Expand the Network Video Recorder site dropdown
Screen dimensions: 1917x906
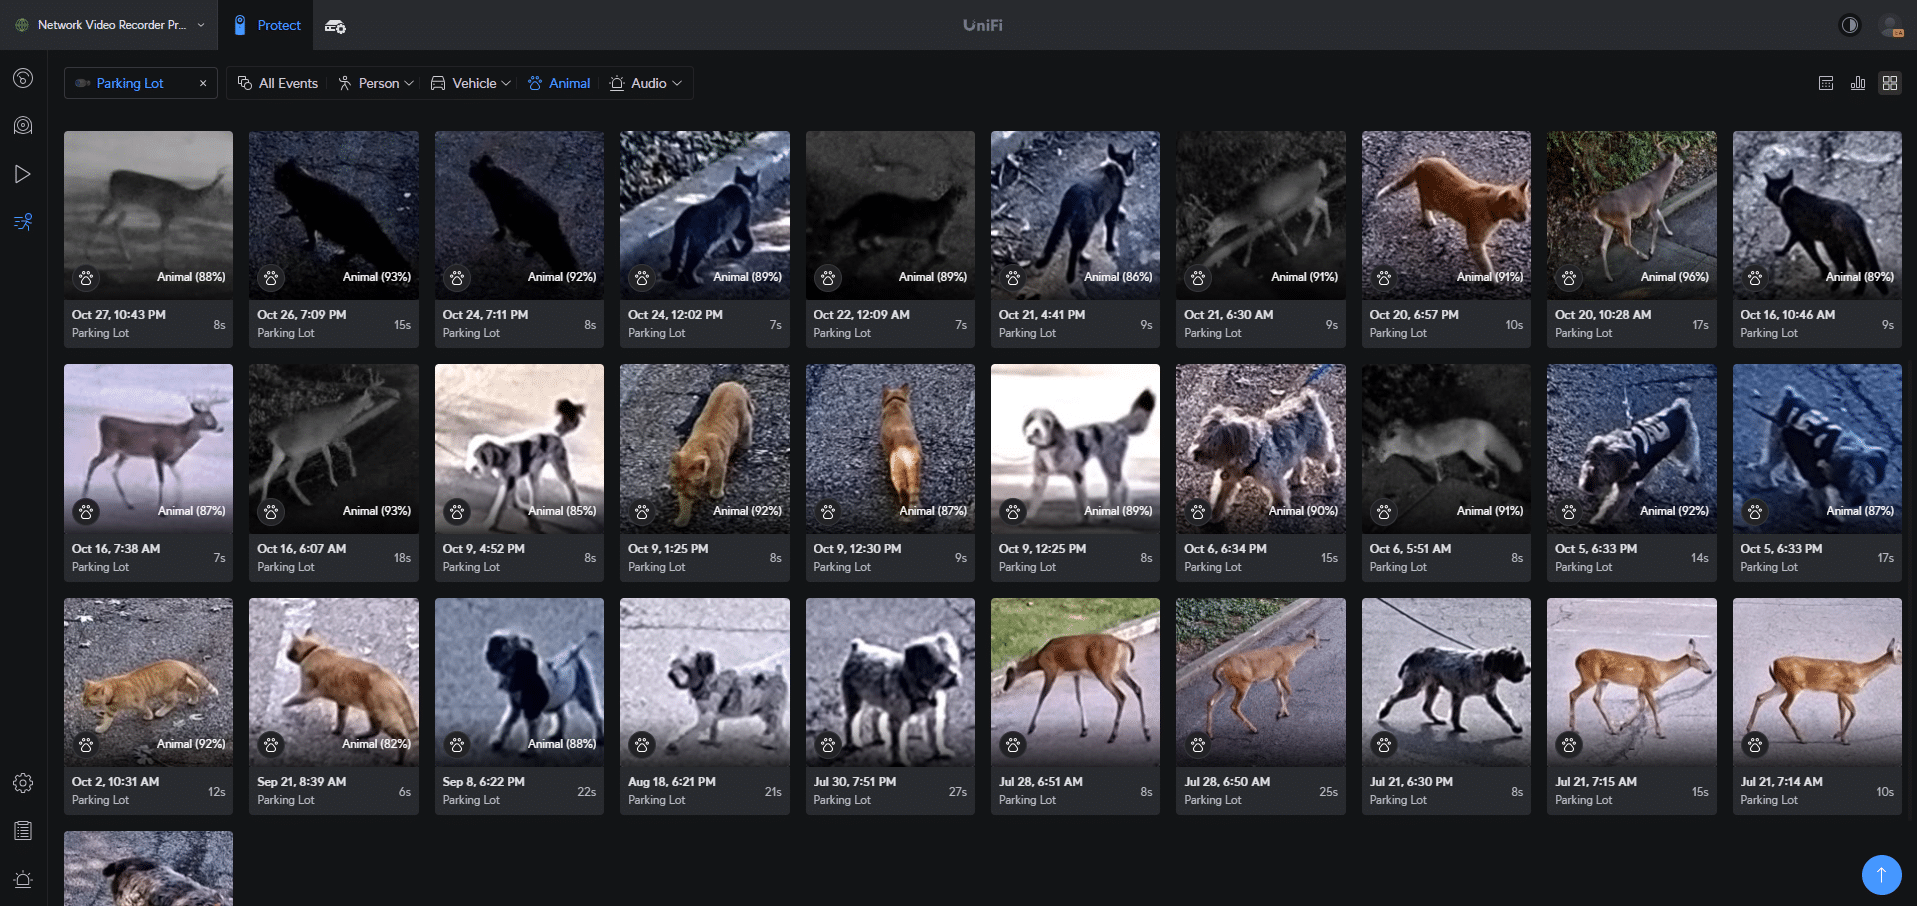coord(110,25)
